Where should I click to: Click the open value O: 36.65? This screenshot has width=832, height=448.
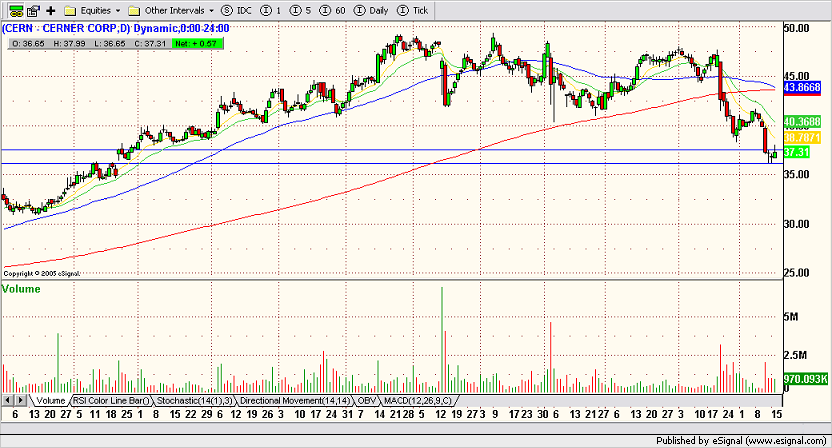coord(28,44)
